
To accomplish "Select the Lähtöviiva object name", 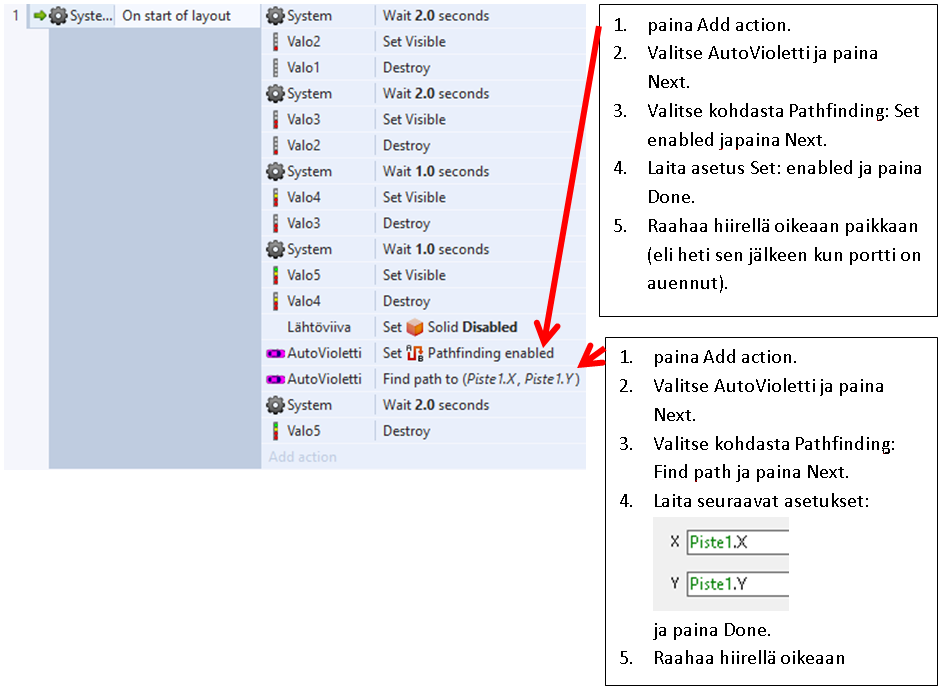I will 318,328.
